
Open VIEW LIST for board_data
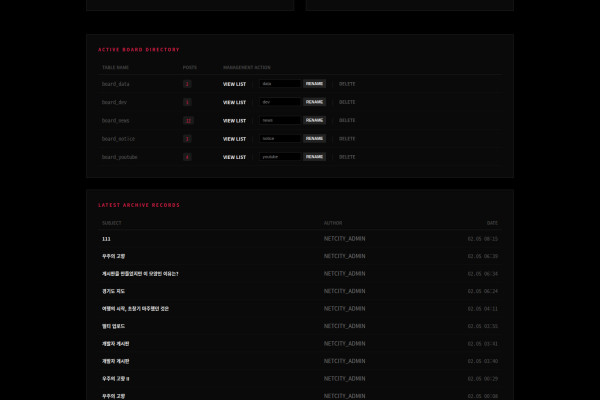(234, 84)
